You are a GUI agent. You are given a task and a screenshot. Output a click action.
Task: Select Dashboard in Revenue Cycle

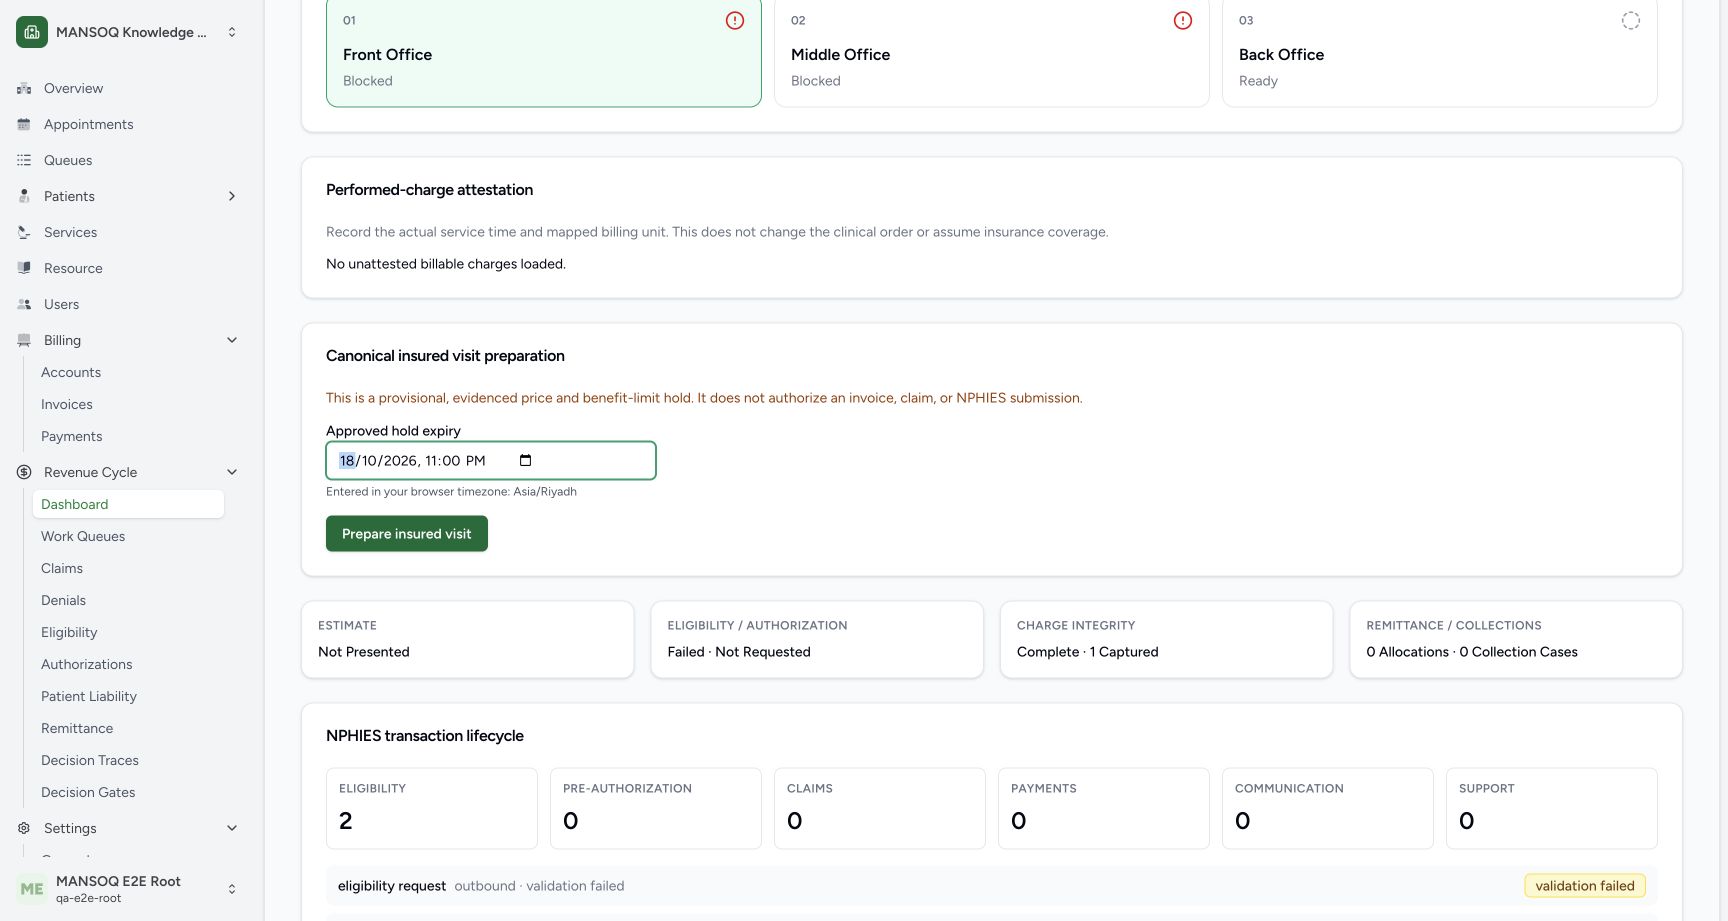[128, 504]
